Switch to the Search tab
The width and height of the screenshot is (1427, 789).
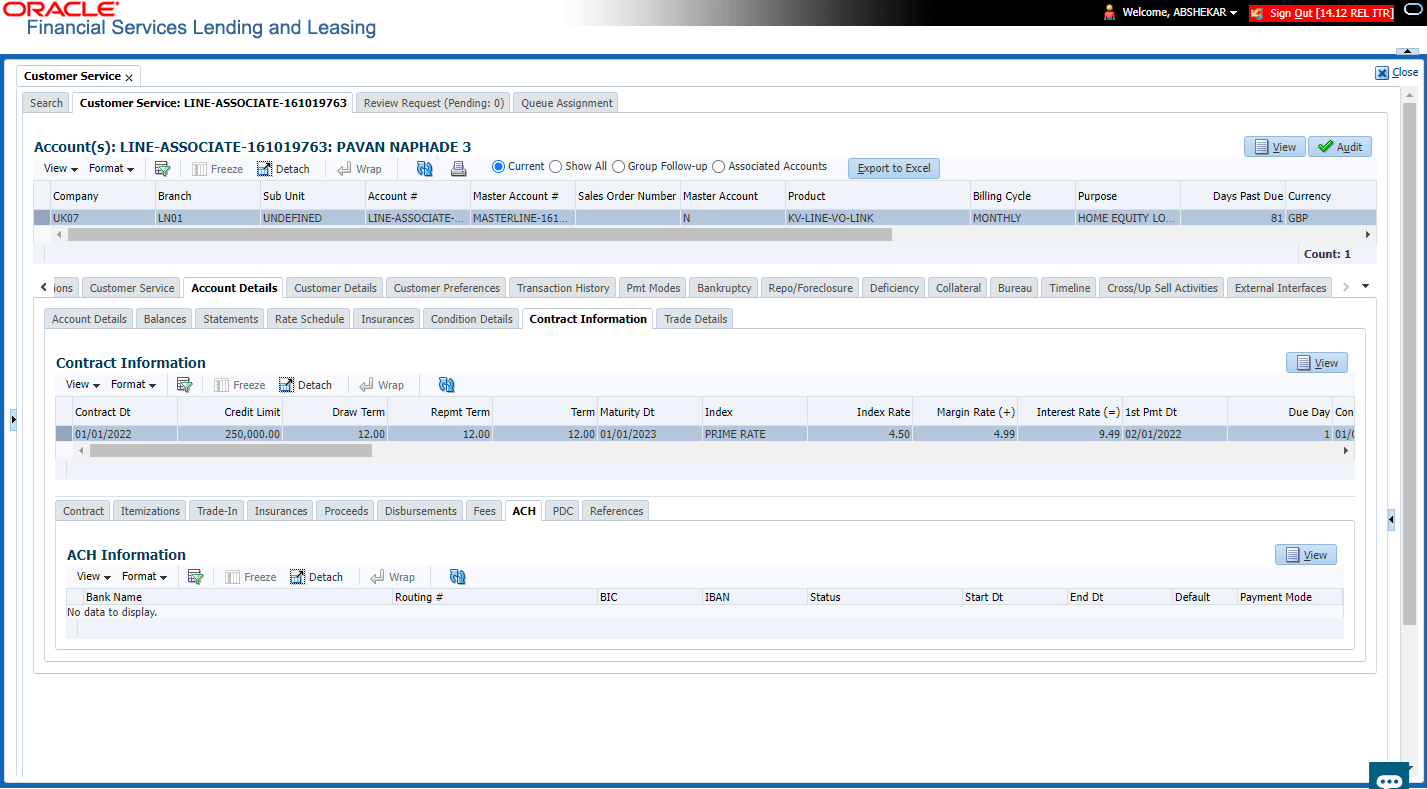point(46,103)
